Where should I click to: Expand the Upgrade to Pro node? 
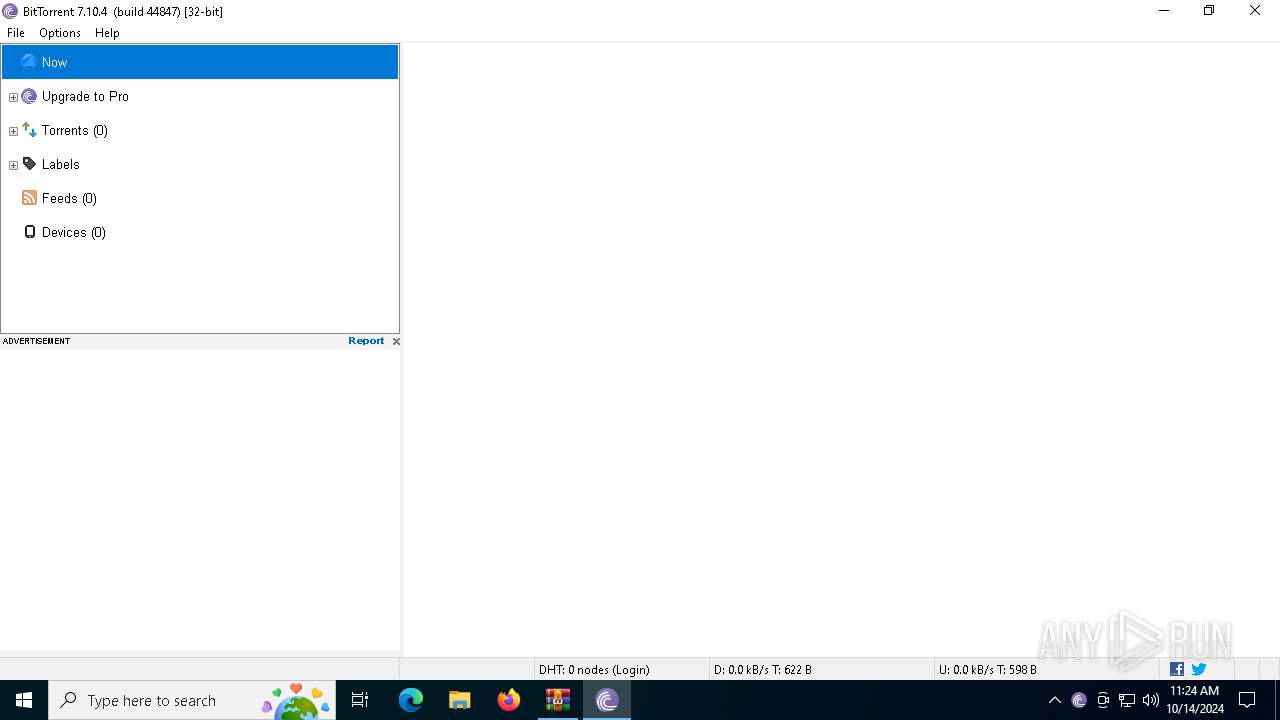coord(13,97)
